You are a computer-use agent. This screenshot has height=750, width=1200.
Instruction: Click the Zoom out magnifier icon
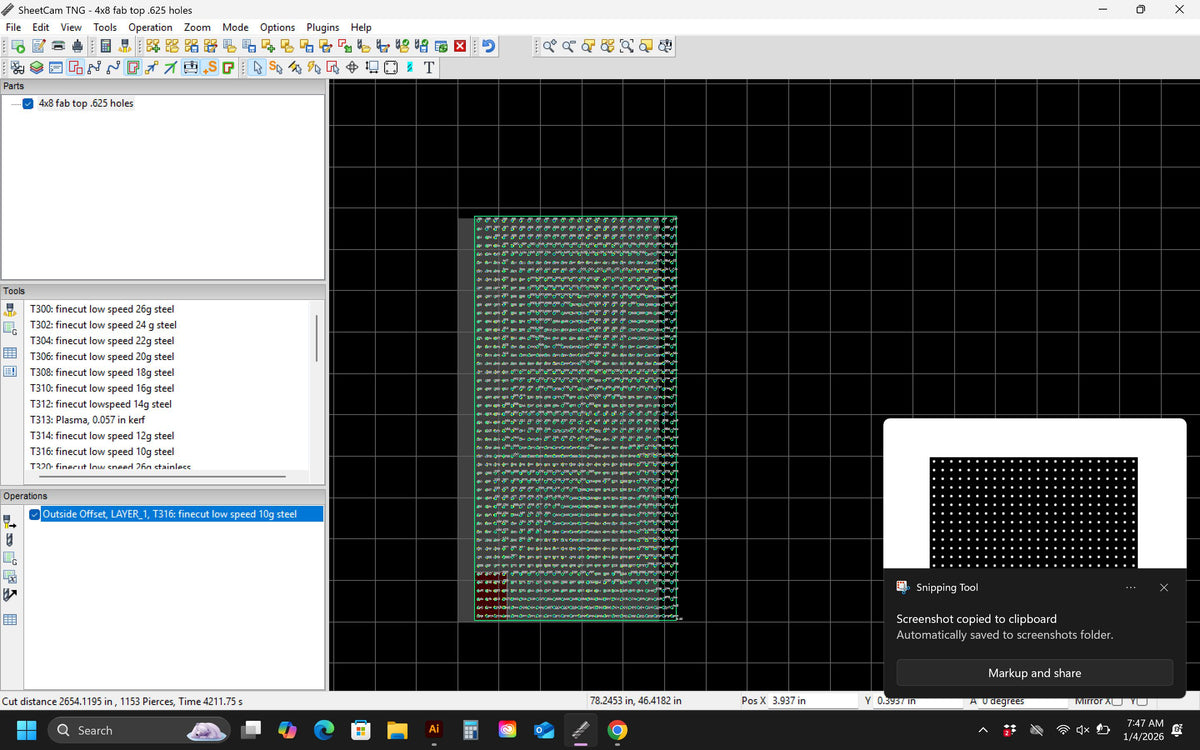point(568,46)
